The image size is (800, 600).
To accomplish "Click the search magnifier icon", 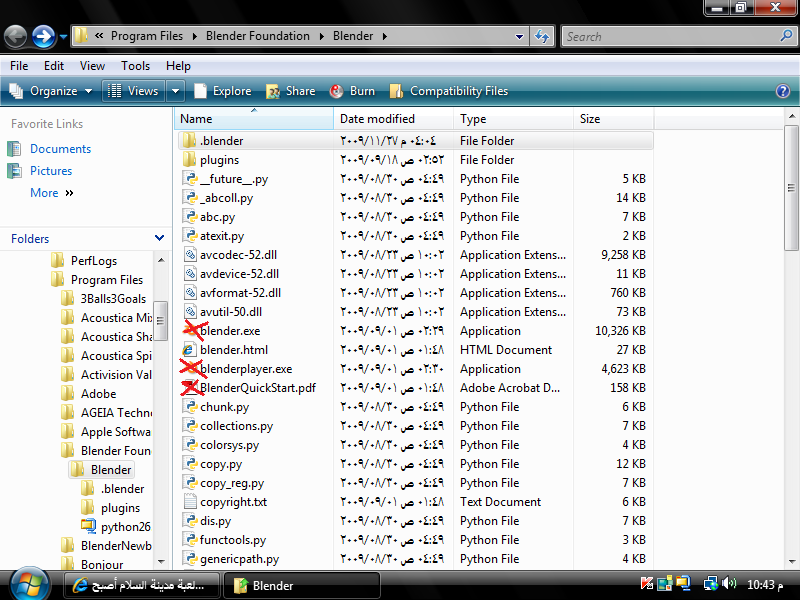I will pyautogui.click(x=787, y=36).
